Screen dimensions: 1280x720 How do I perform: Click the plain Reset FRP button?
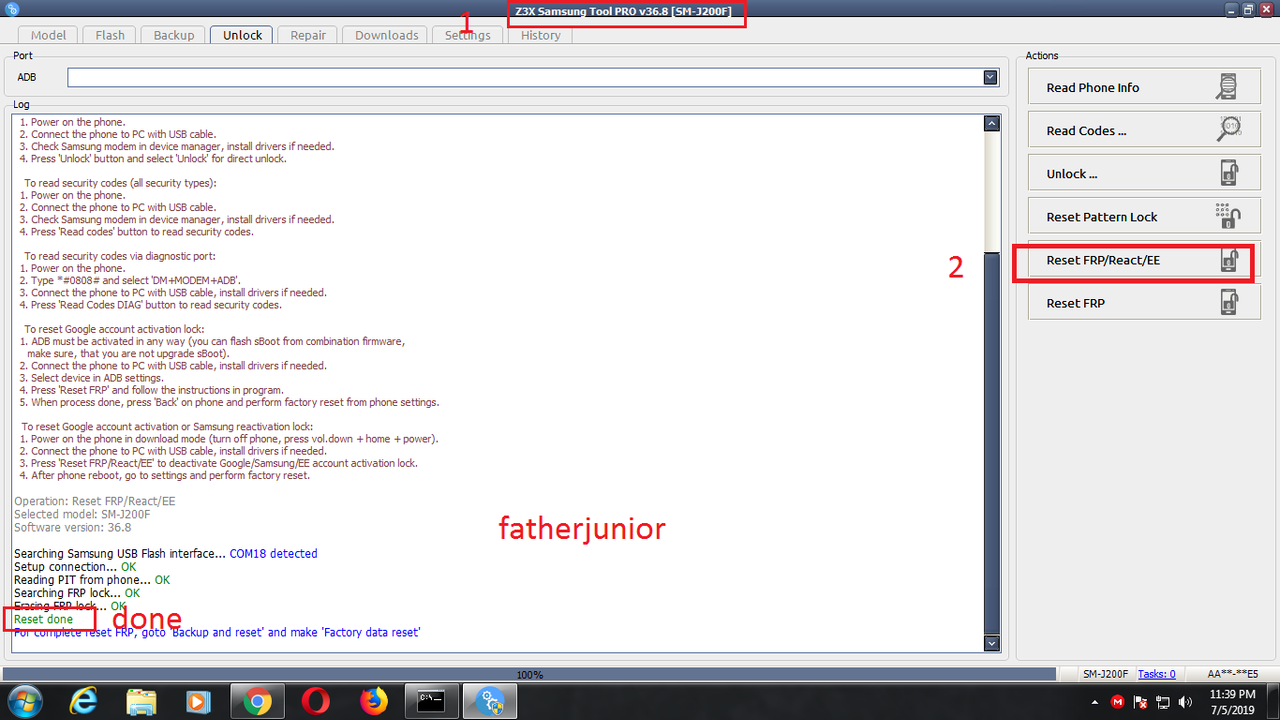(1144, 303)
